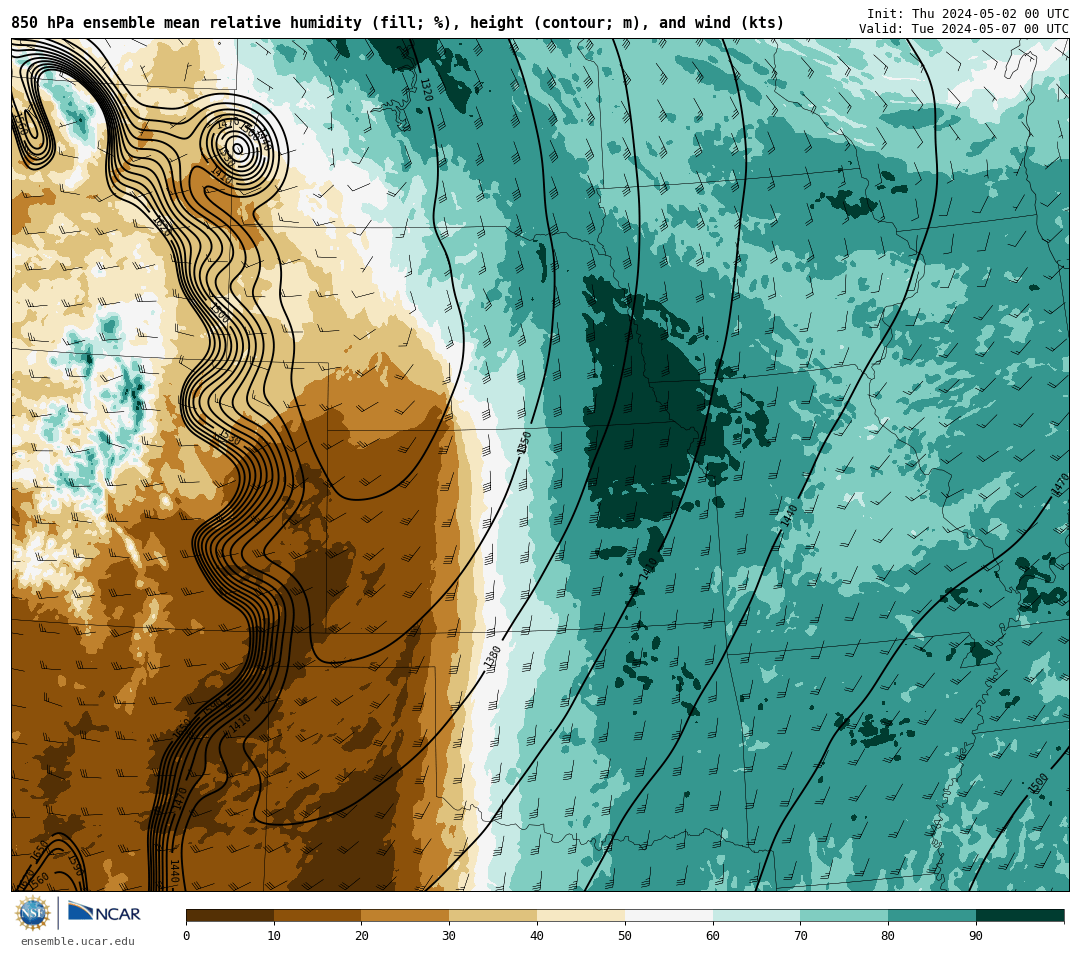
Task: Click the colorbar tick label '0'
Action: pos(187,935)
